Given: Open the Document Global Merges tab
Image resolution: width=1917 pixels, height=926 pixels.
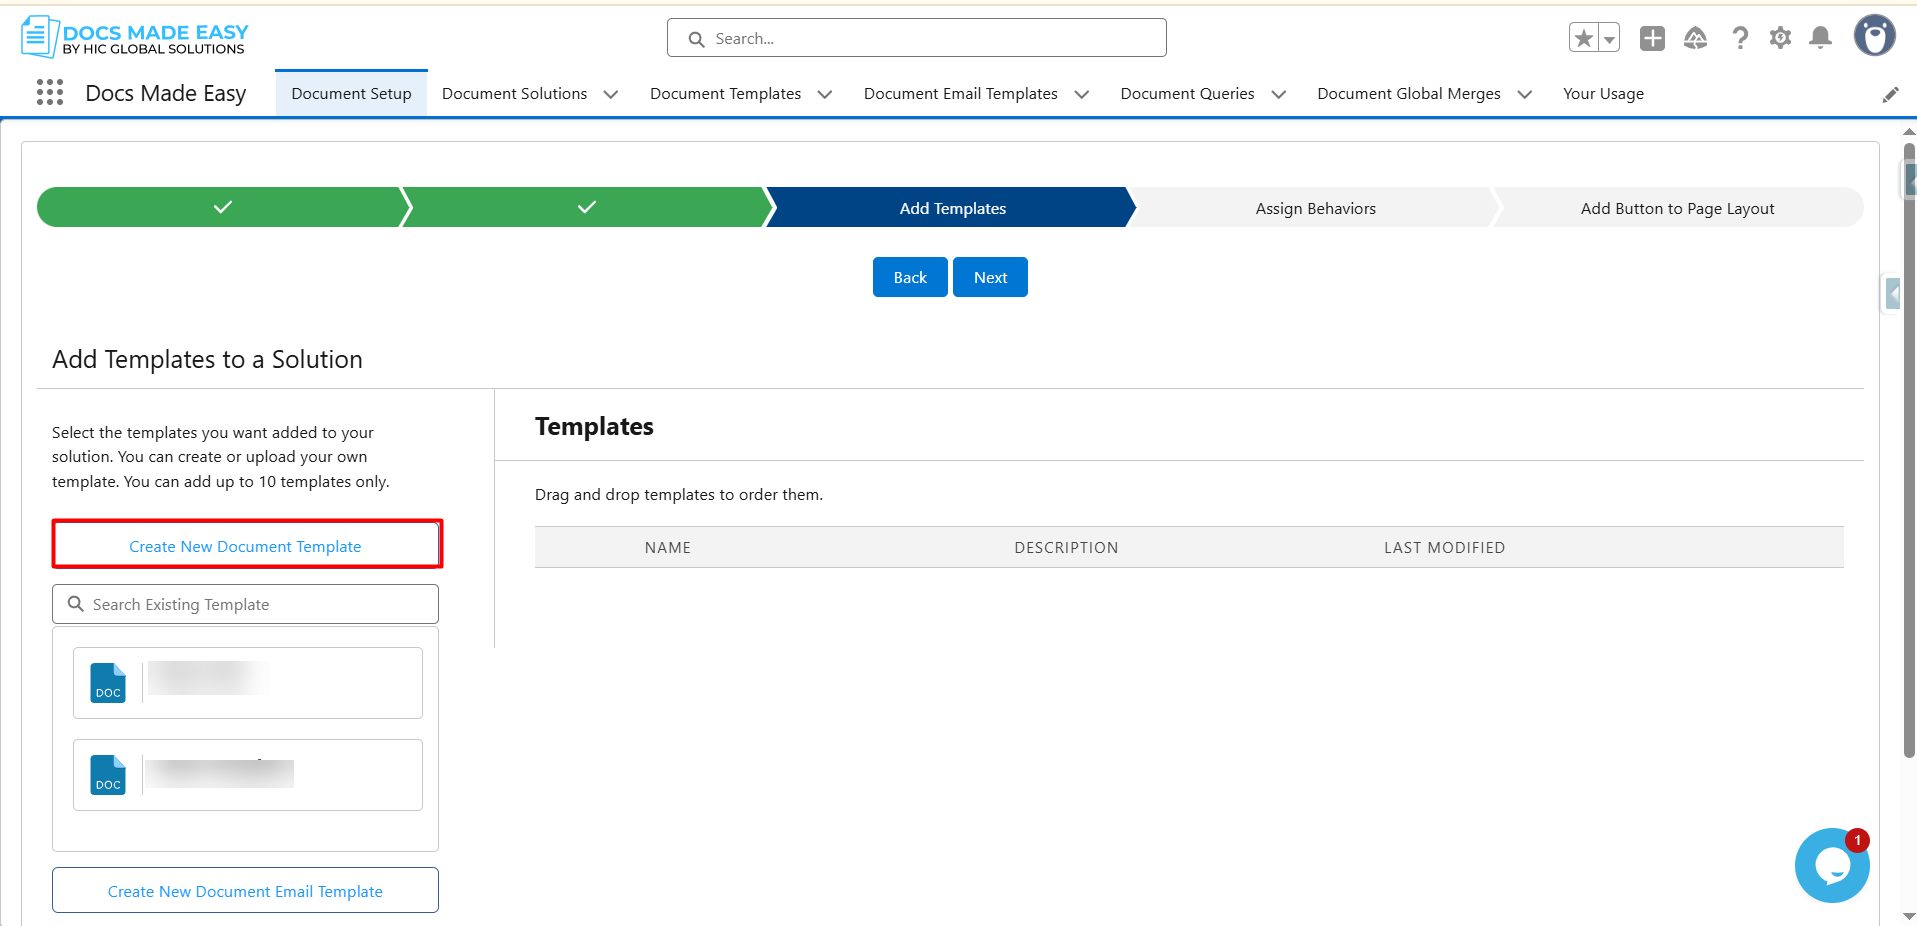Looking at the screenshot, I should [1409, 93].
